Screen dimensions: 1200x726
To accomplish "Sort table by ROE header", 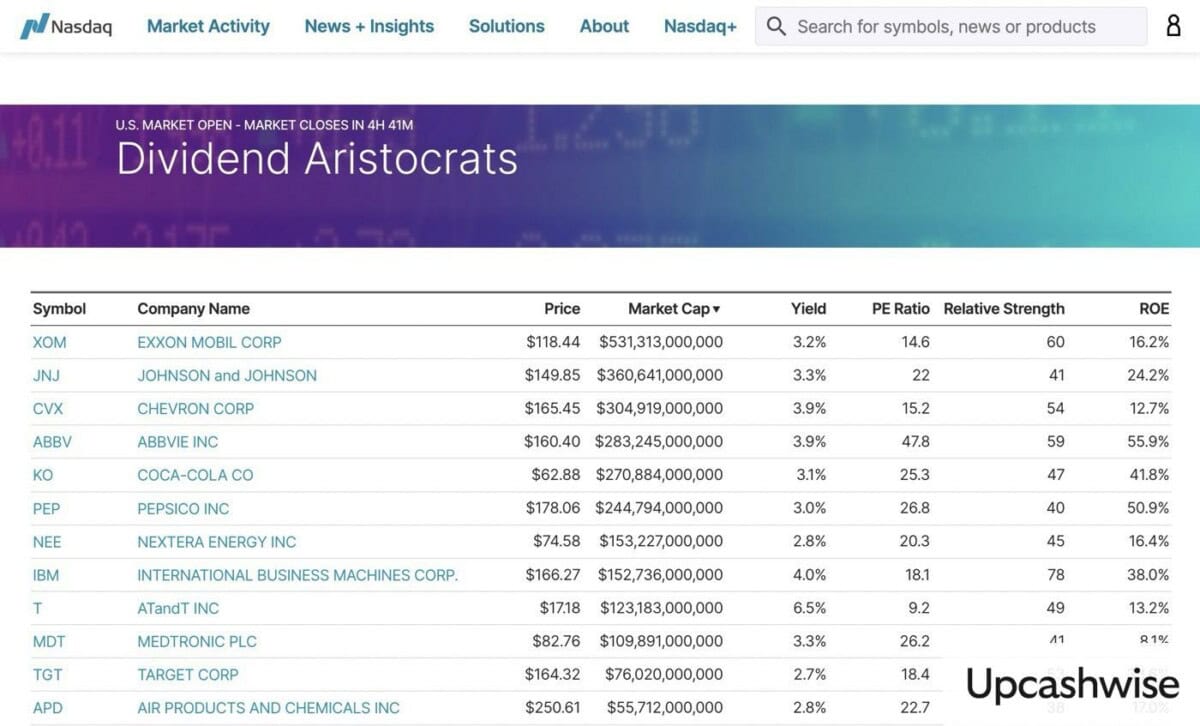I will tap(1154, 309).
